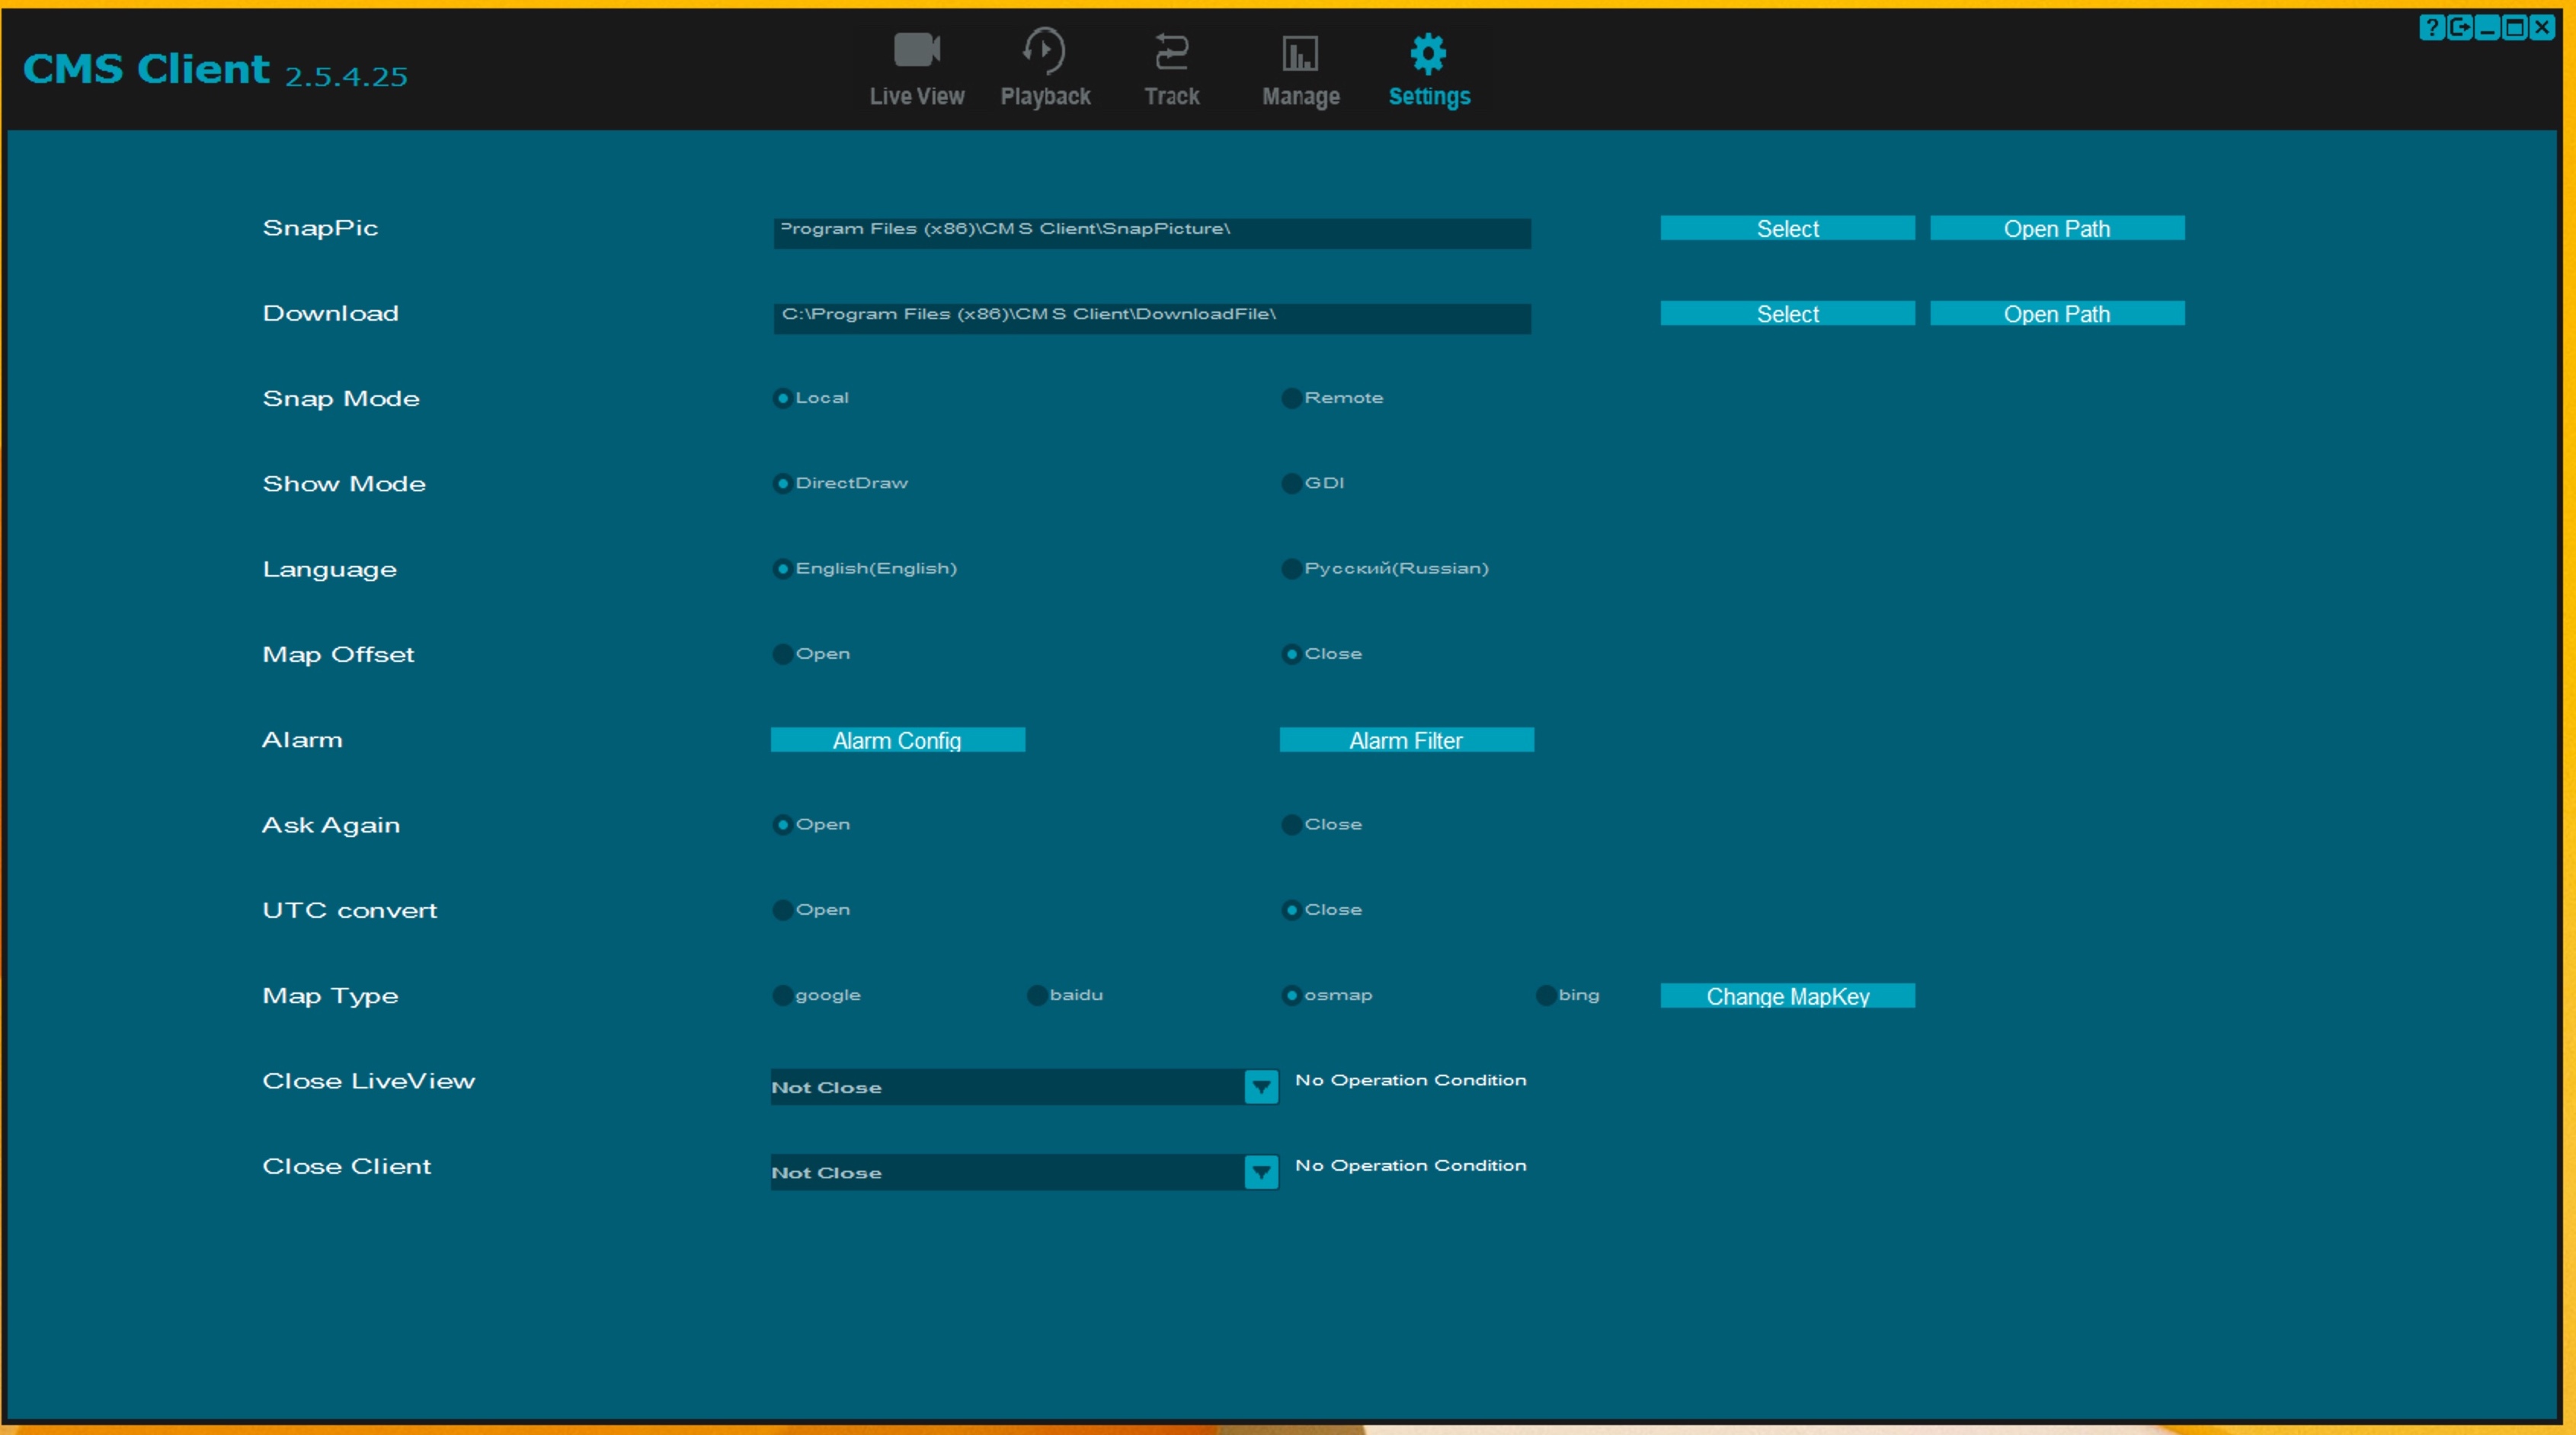
Task: Expand the Close LiveView dropdown
Action: coord(1260,1087)
